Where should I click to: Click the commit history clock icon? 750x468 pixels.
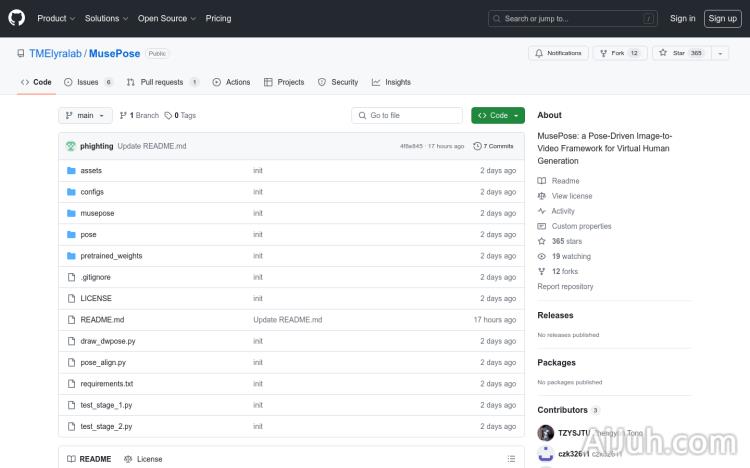pyautogui.click(x=478, y=146)
